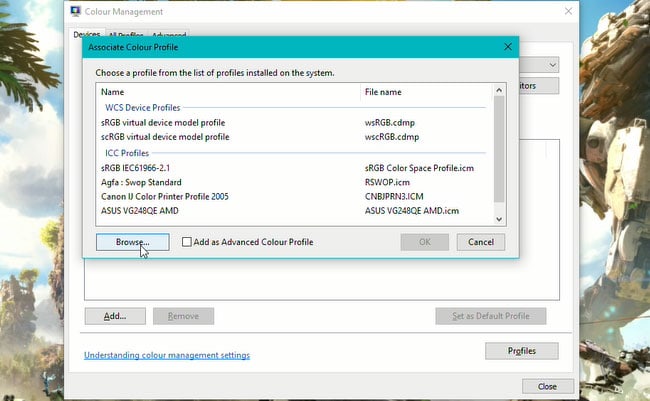
Task: Select sRGB IEC61966-2.1 profile
Action: pyautogui.click(x=135, y=168)
